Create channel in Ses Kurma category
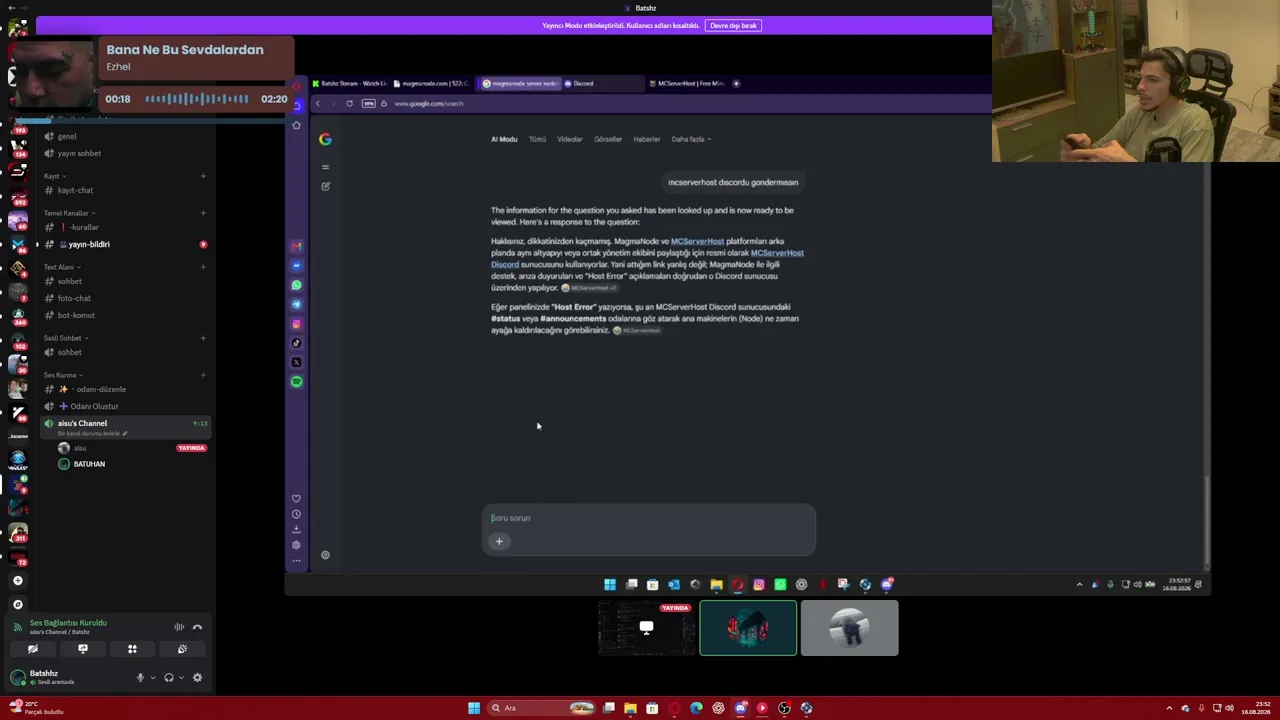Screen dimensions: 1280x720 tap(203, 375)
